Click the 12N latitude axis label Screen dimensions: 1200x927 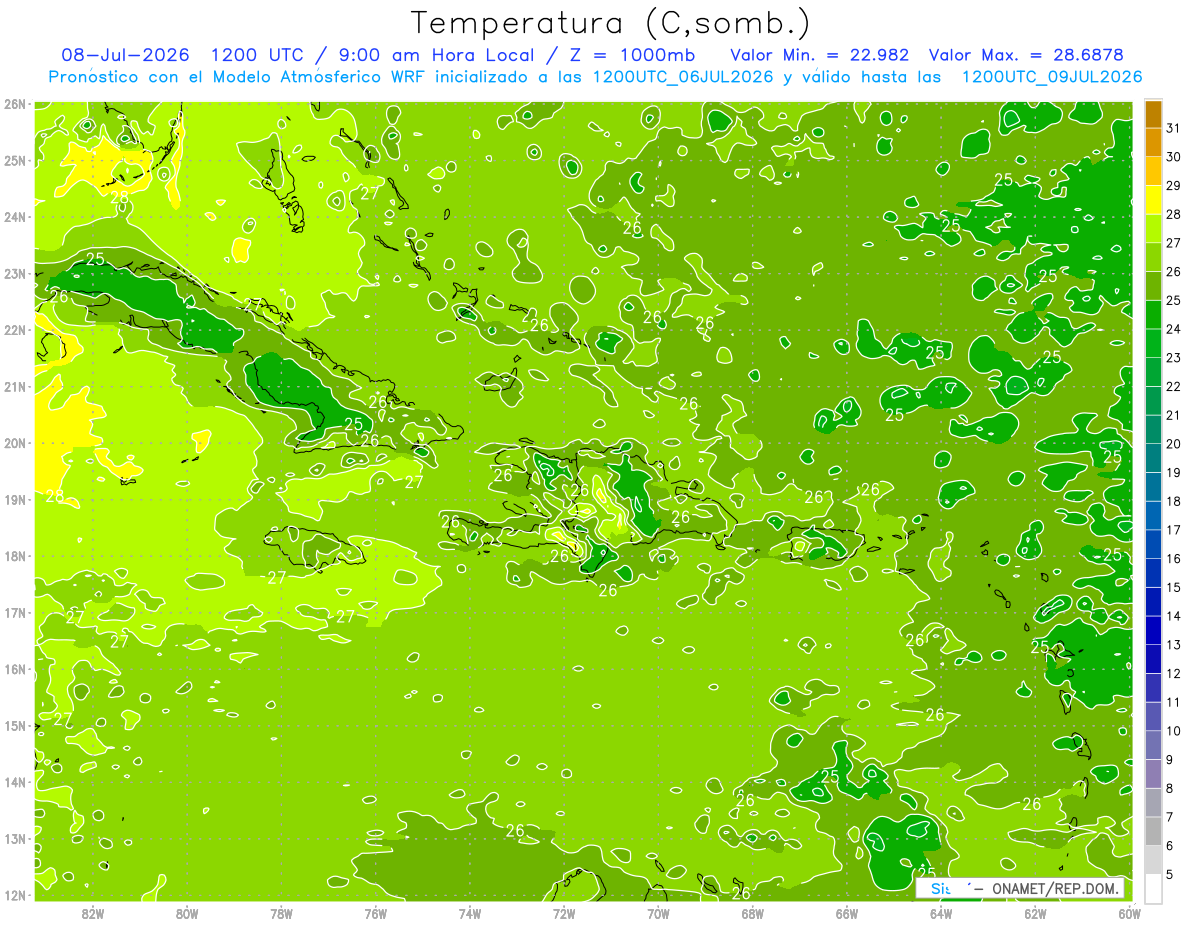click(16, 895)
